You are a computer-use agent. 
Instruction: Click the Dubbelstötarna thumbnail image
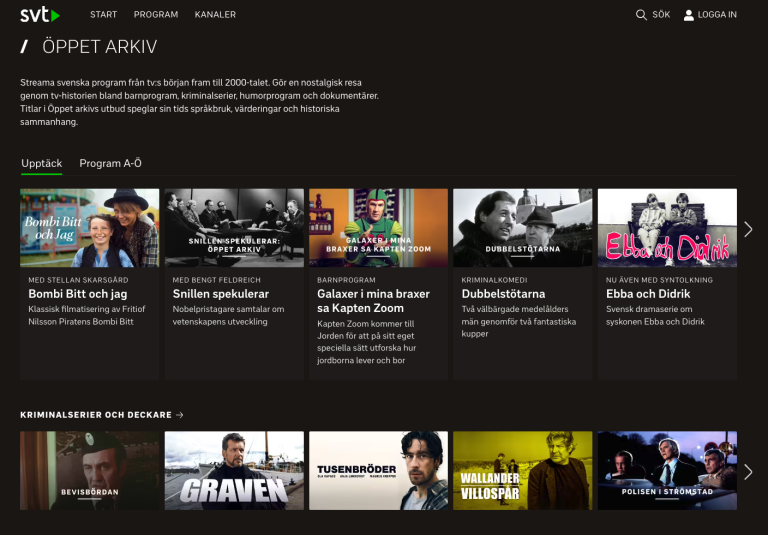pyautogui.click(x=523, y=228)
